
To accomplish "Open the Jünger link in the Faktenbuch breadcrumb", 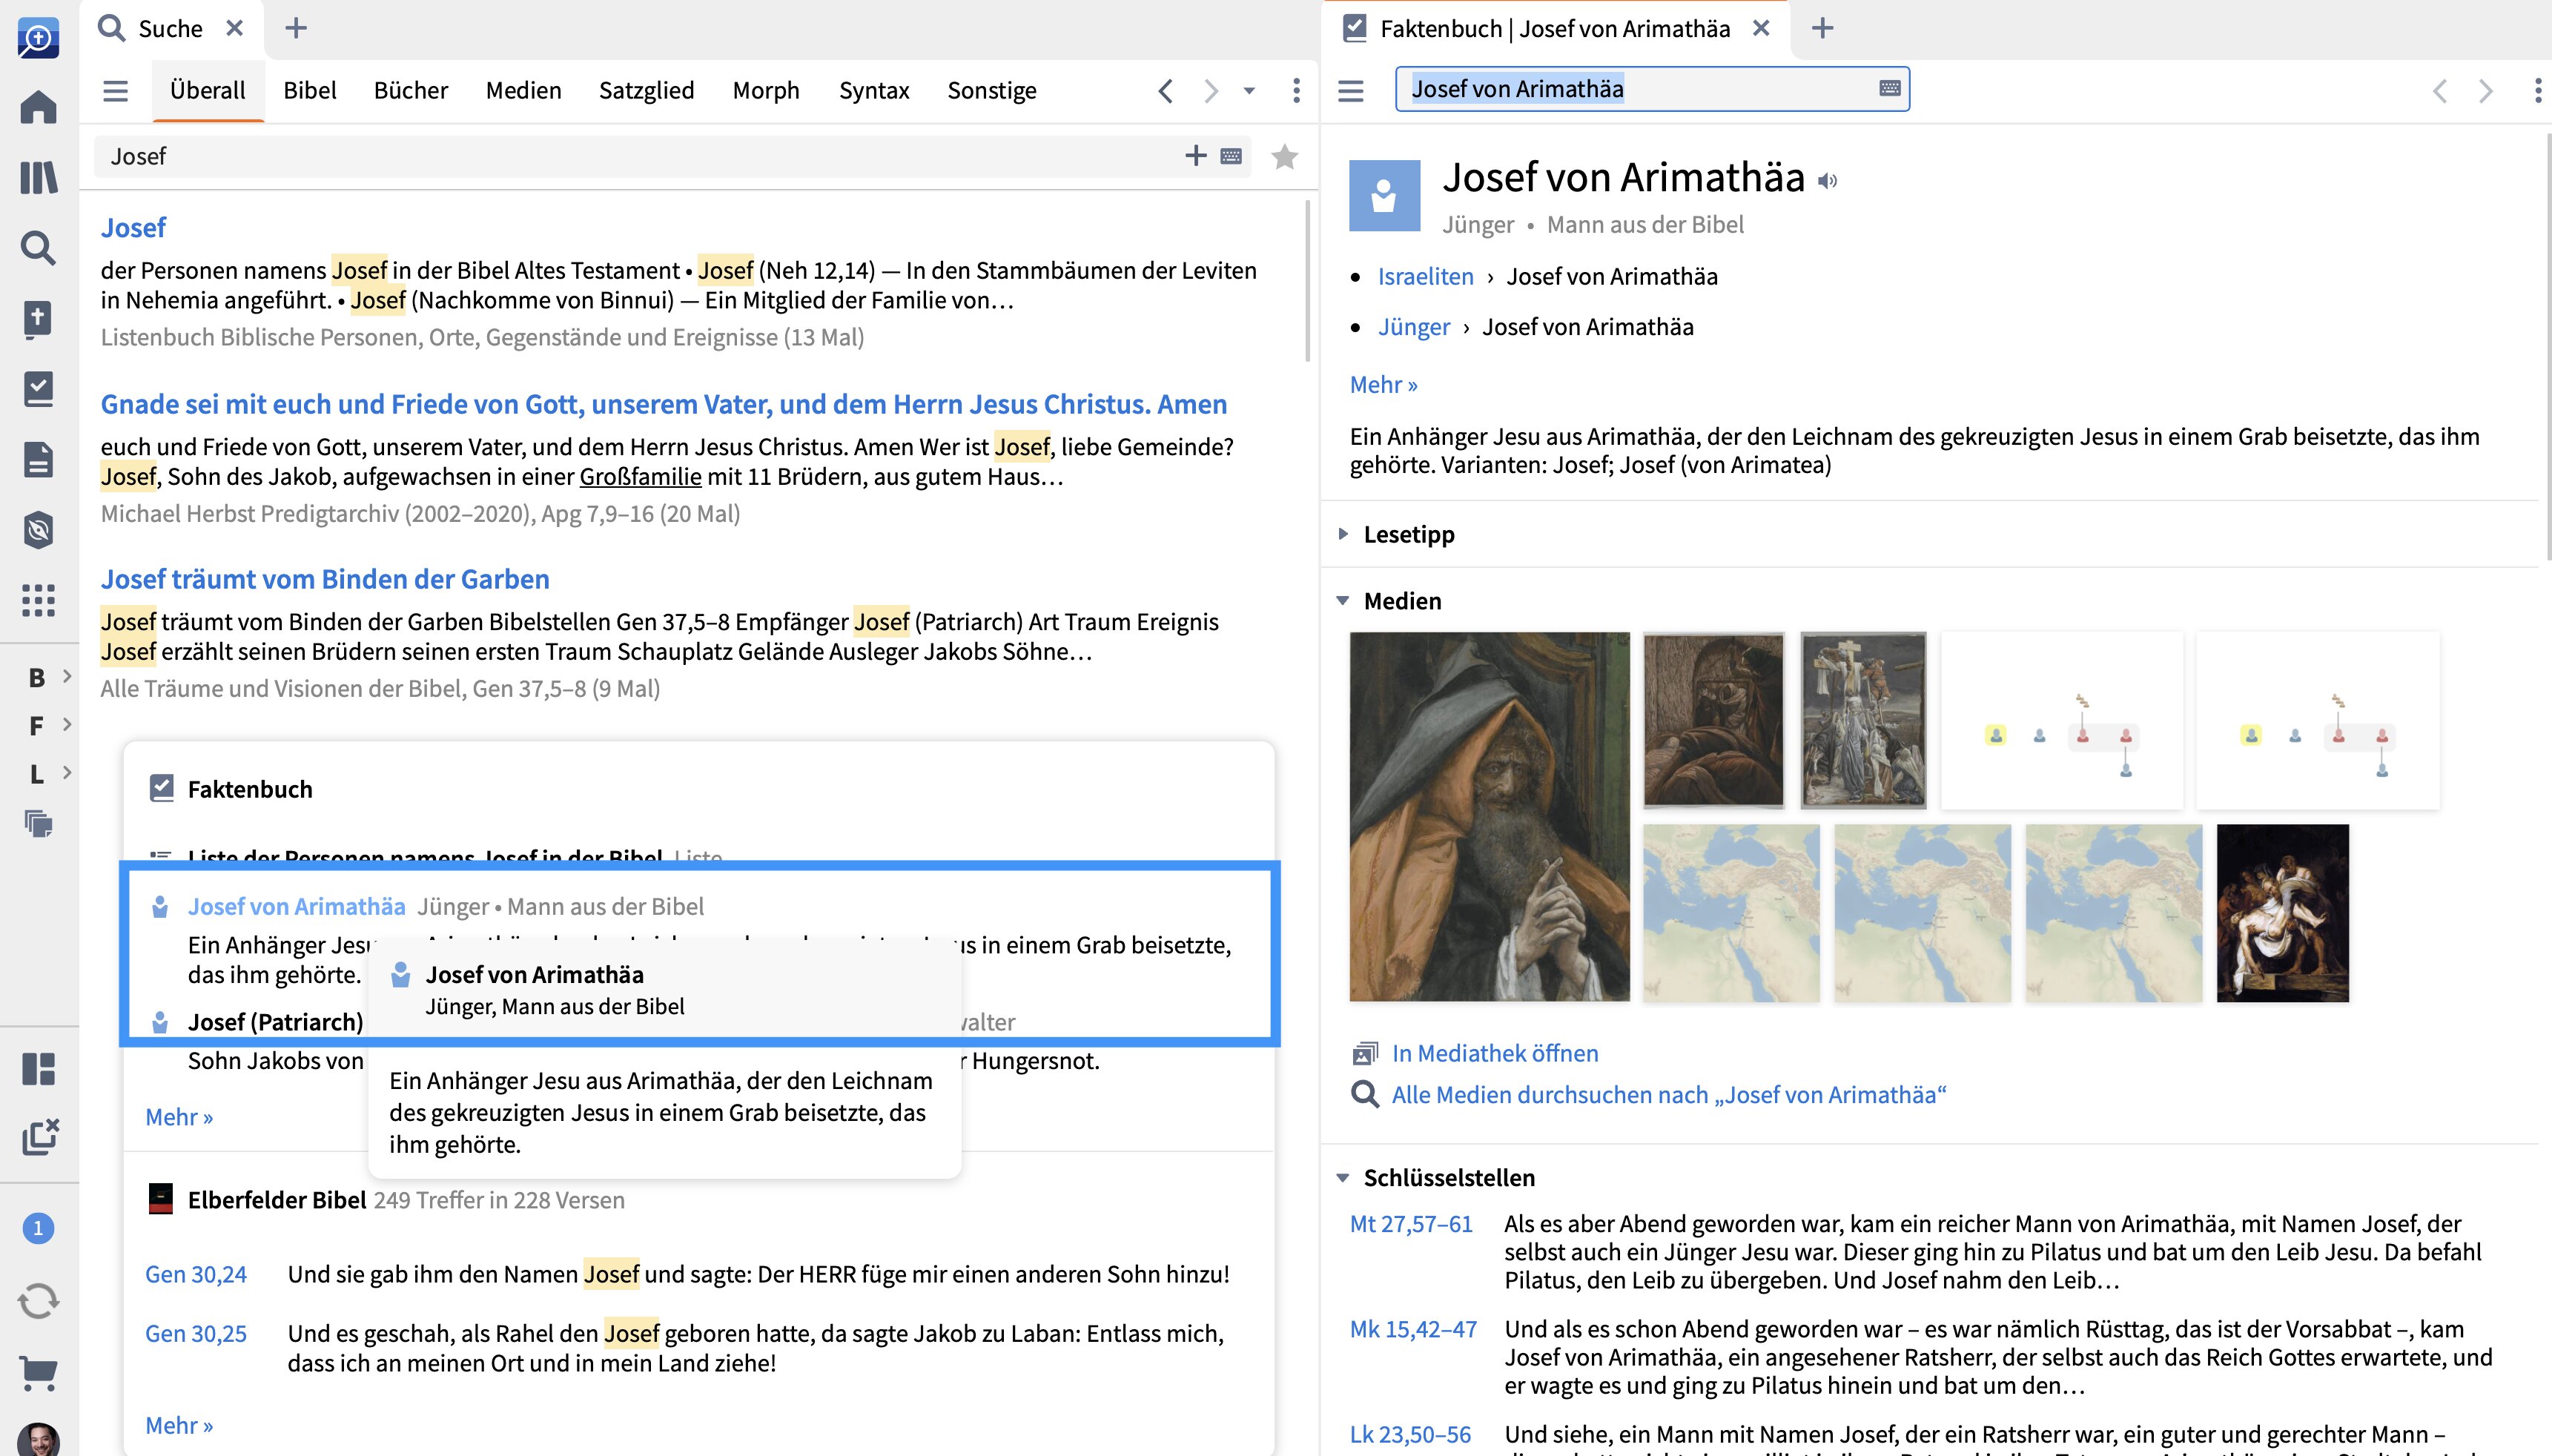I will coord(1413,327).
